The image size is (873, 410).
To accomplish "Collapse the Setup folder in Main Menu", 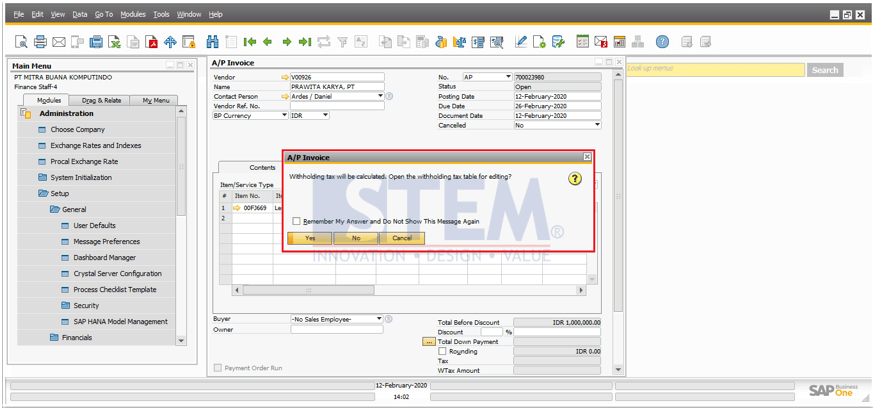I will pyautogui.click(x=43, y=193).
